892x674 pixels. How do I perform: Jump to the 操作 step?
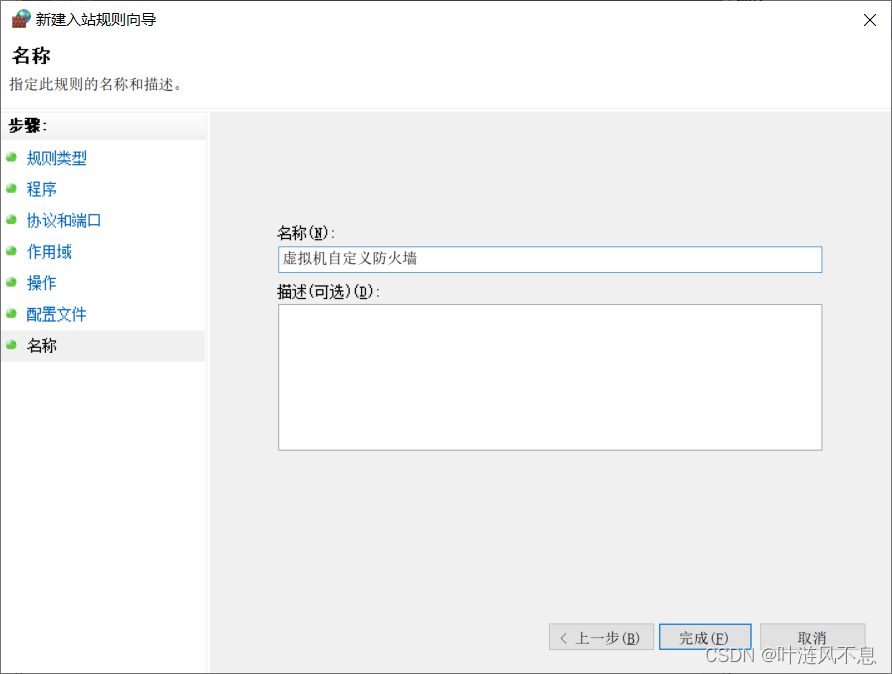(x=42, y=283)
